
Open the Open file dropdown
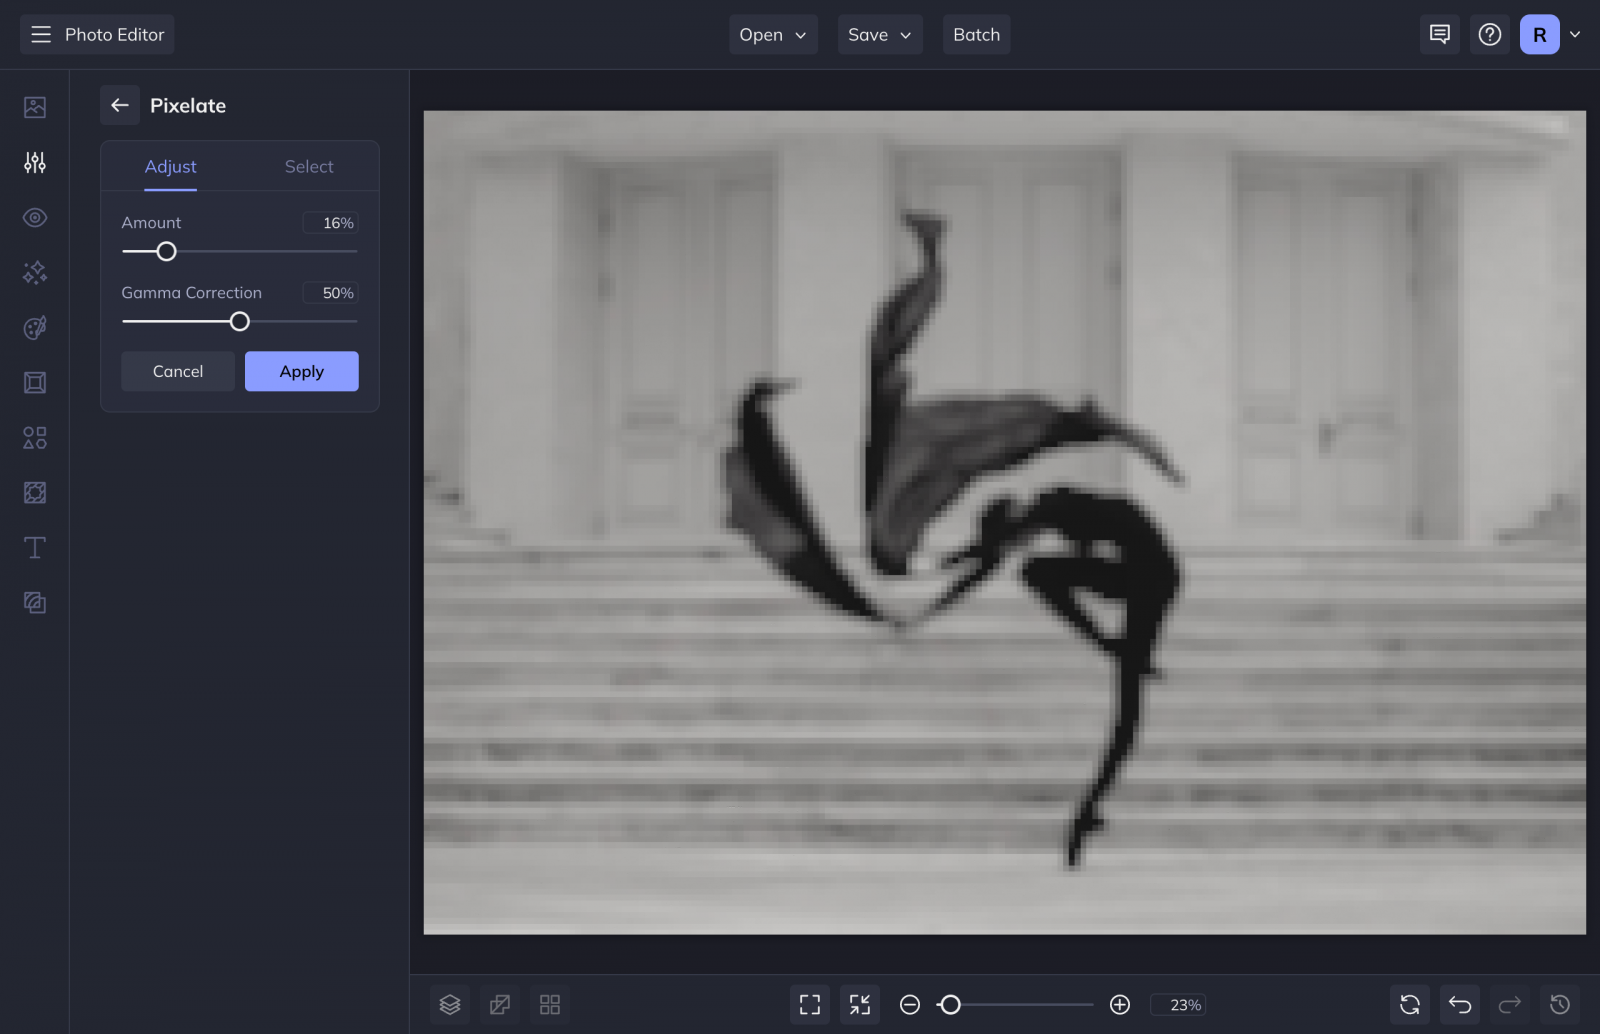[x=772, y=34]
